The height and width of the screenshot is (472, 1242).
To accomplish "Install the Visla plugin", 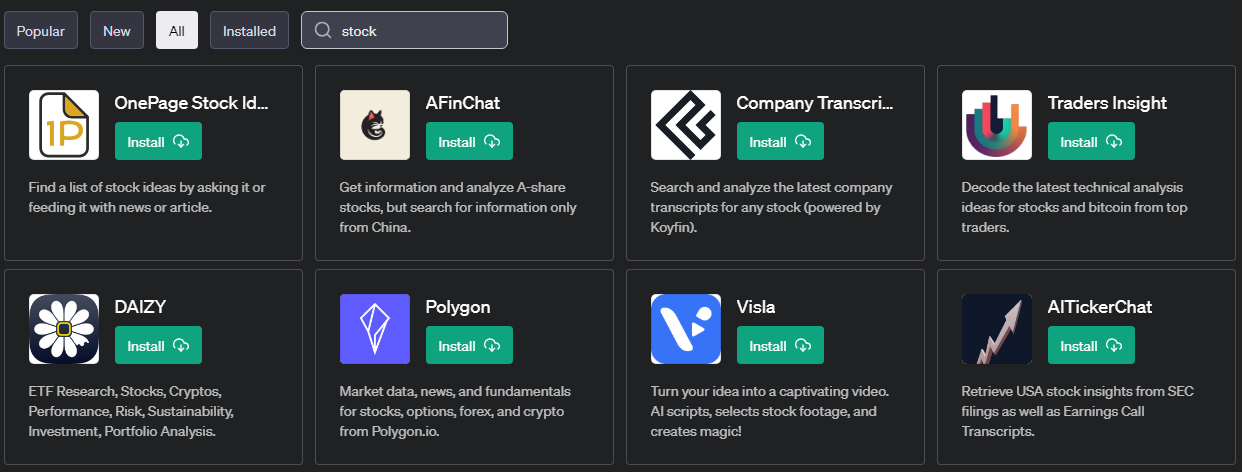I will (x=780, y=345).
